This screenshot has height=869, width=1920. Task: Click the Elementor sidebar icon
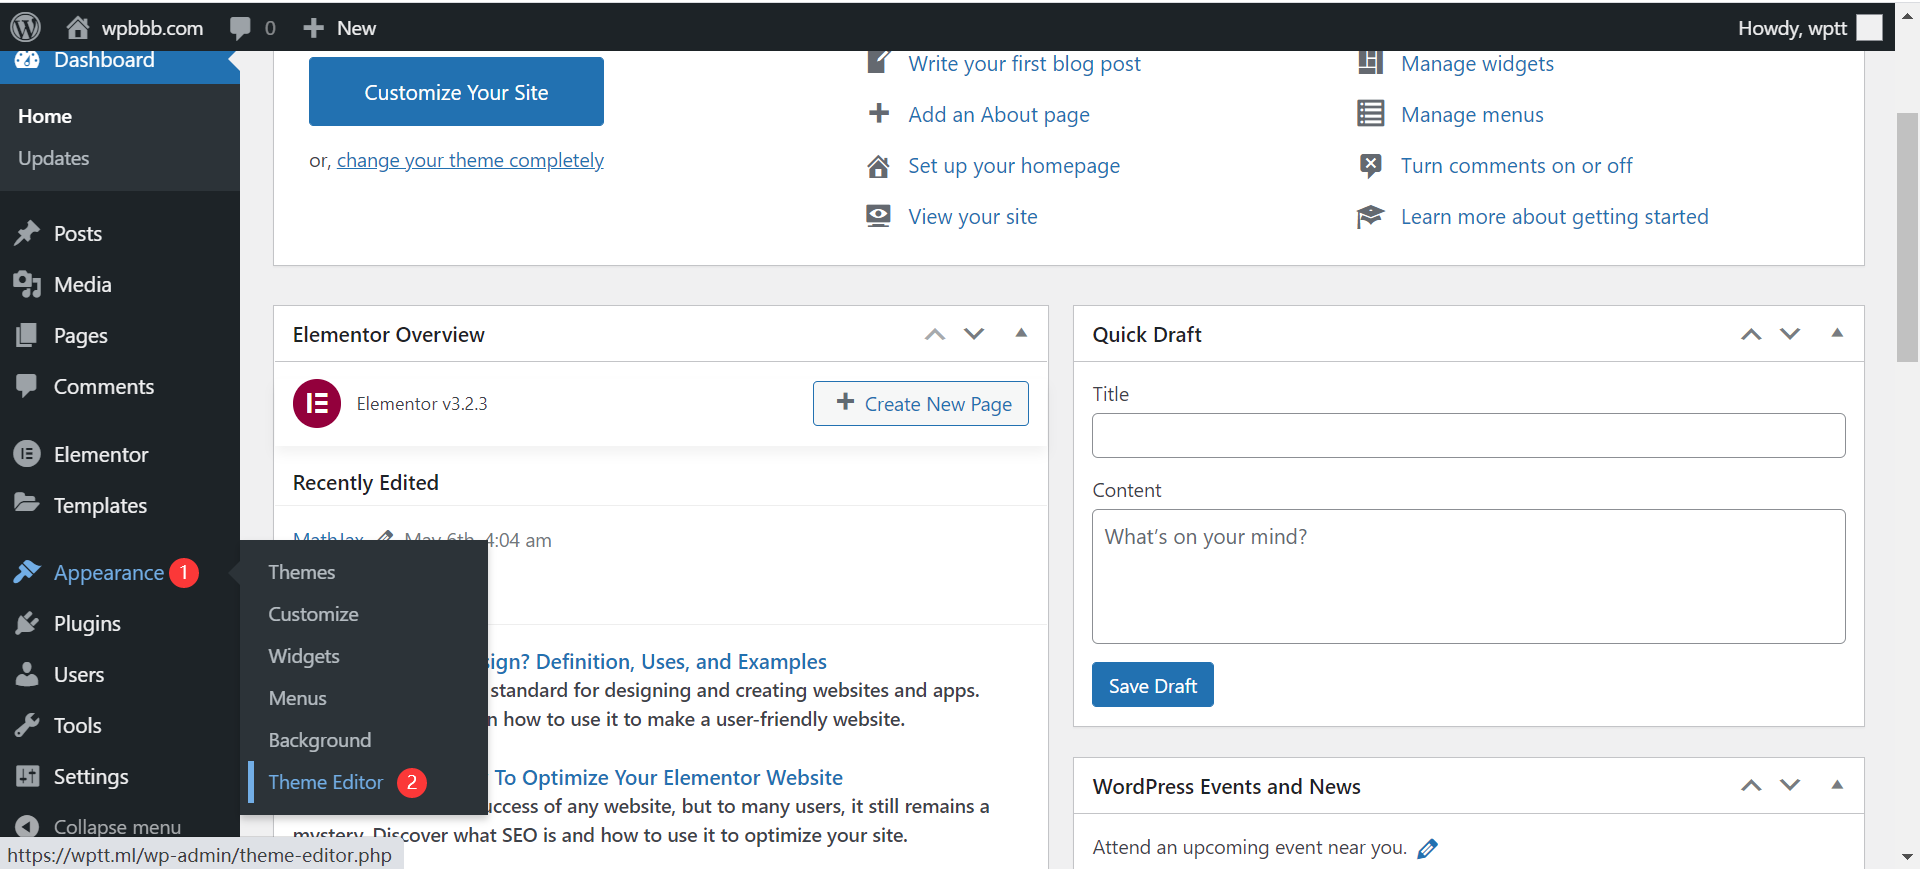tap(27, 454)
